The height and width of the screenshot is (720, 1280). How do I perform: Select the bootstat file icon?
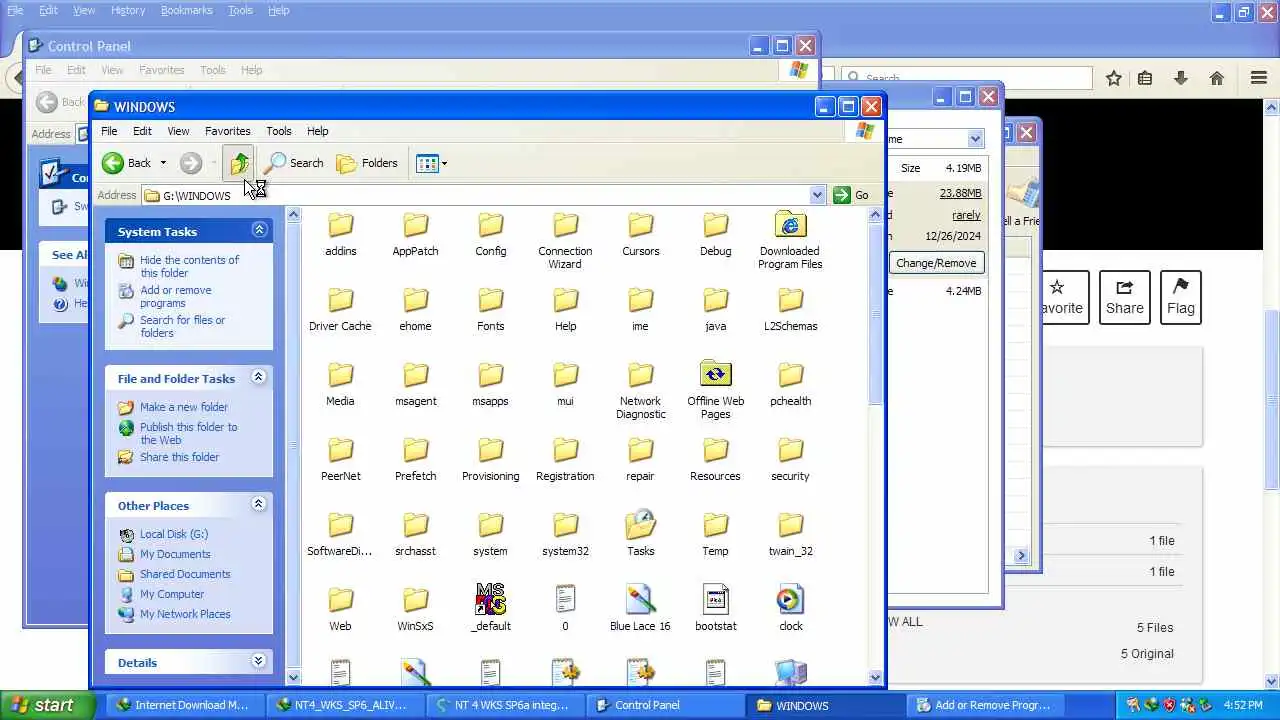click(715, 600)
